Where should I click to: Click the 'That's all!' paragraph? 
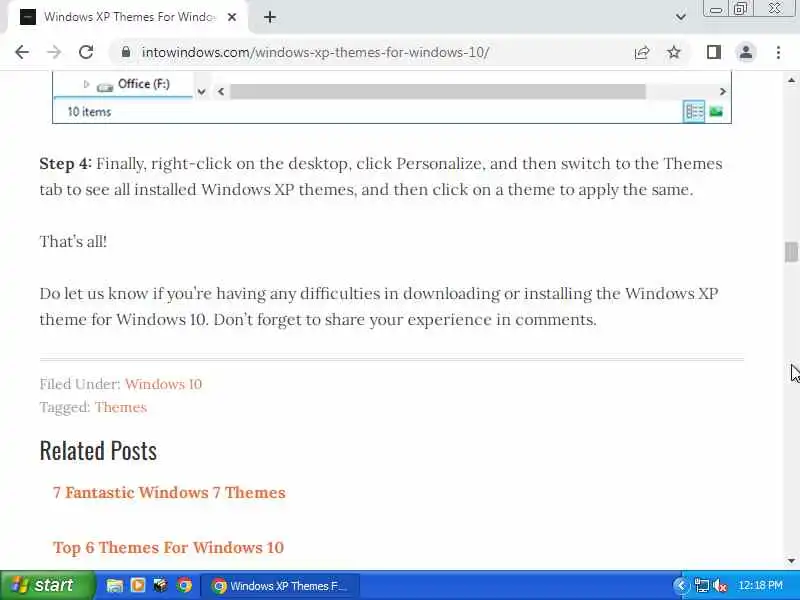tap(73, 241)
